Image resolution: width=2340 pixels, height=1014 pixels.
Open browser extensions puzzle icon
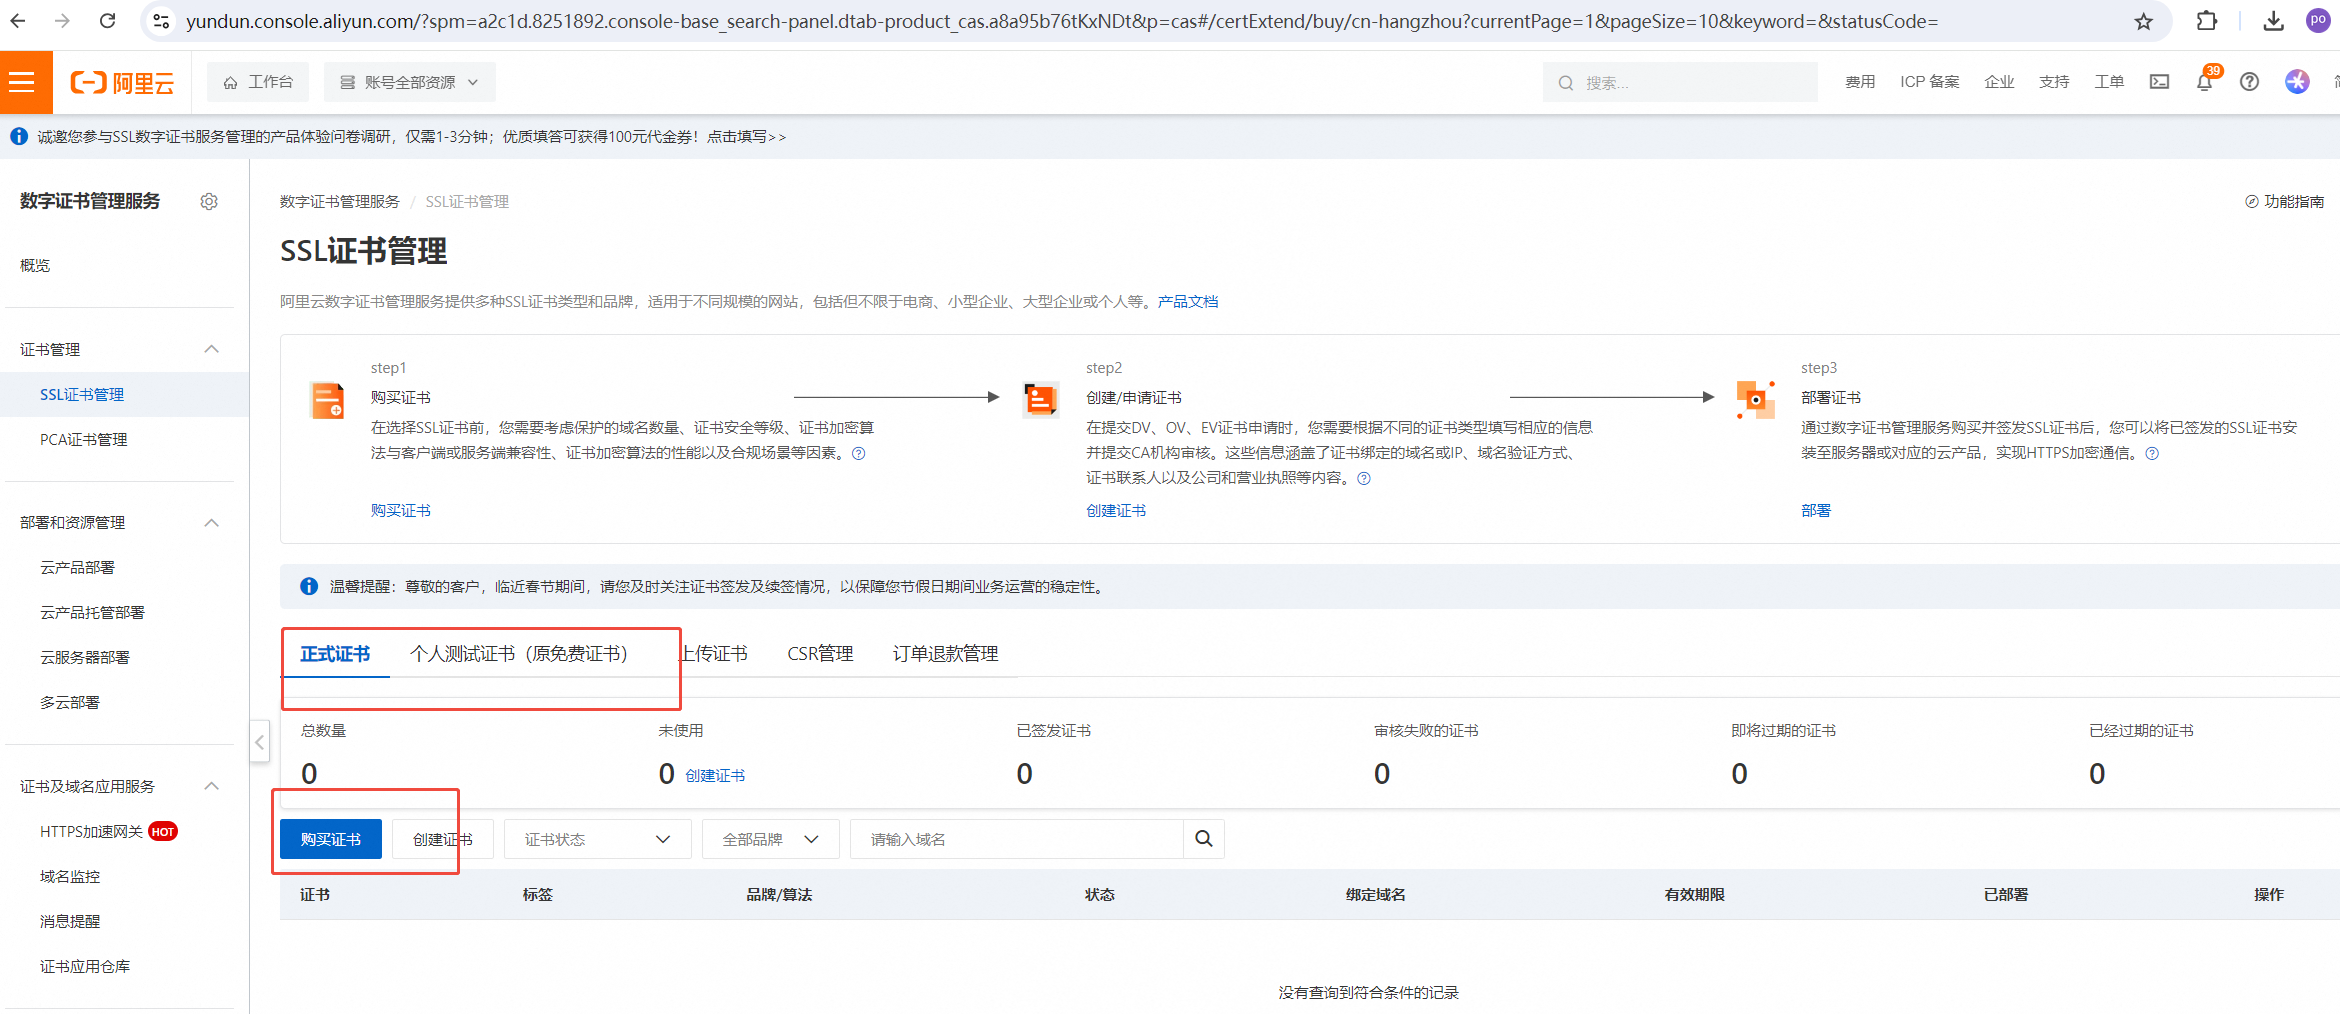2207,21
